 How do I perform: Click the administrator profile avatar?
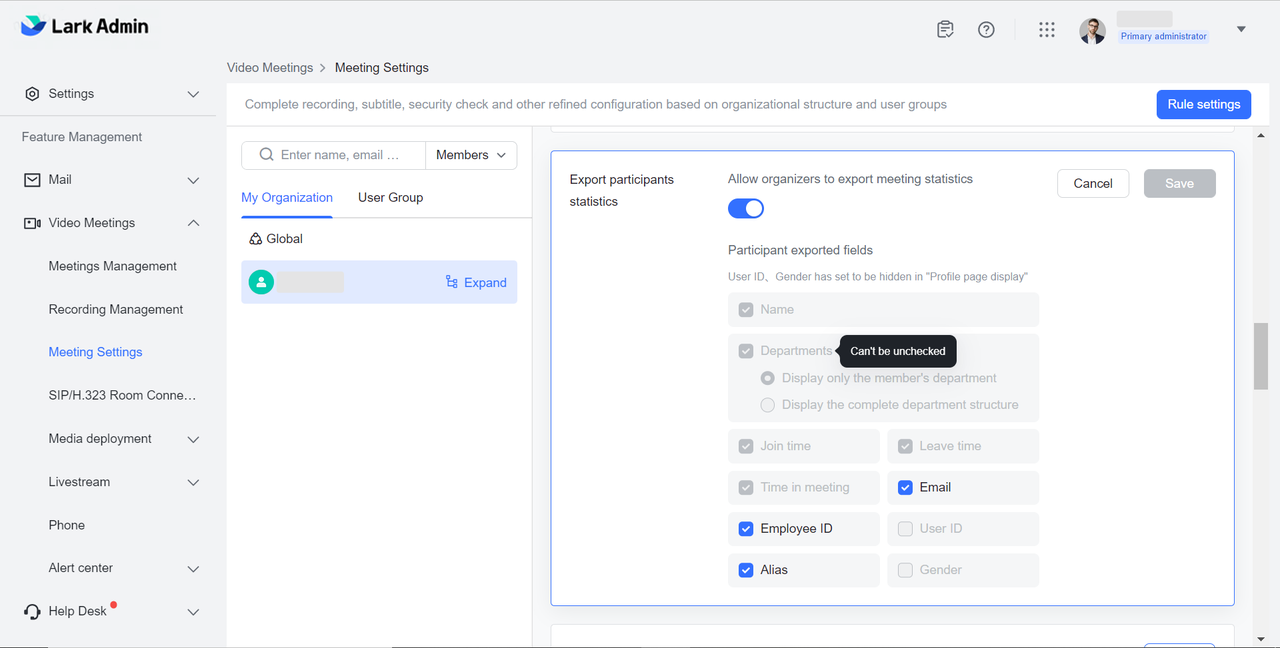(1092, 30)
